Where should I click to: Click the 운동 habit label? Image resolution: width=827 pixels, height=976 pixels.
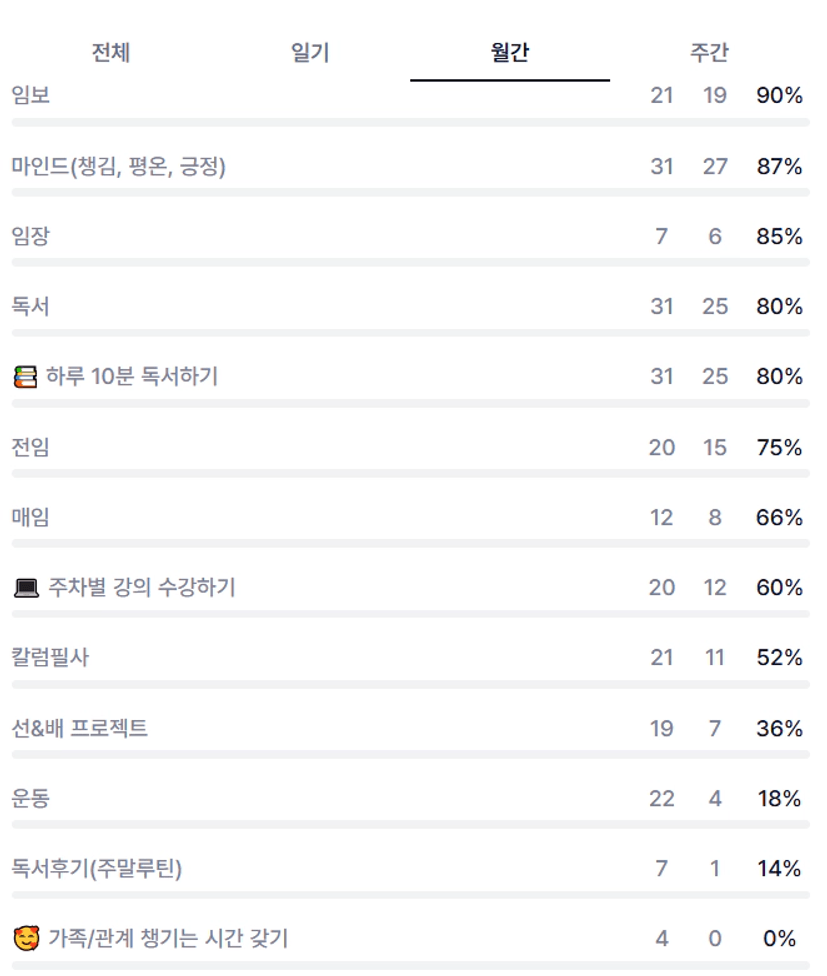pyautogui.click(x=31, y=799)
